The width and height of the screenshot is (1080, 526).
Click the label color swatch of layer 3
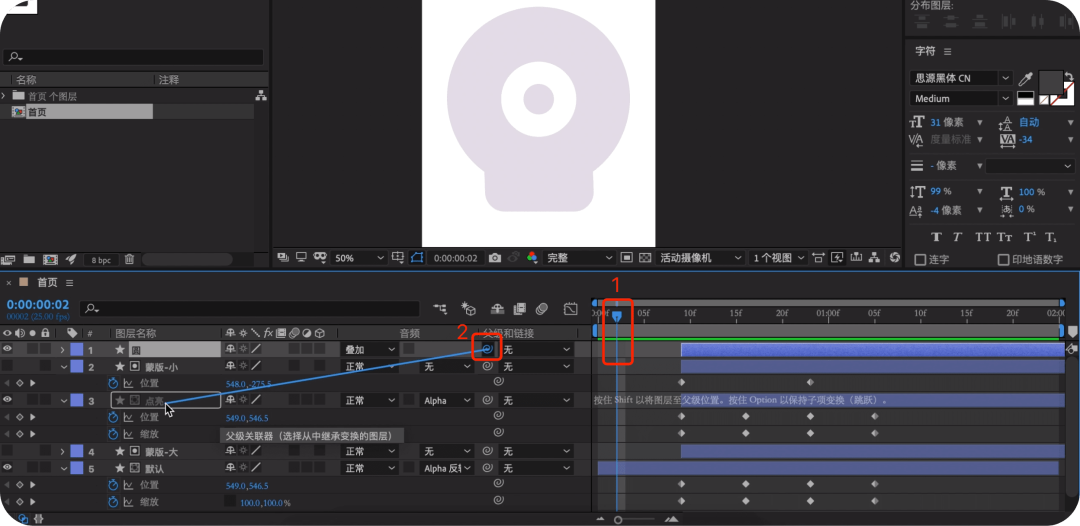[x=76, y=400]
